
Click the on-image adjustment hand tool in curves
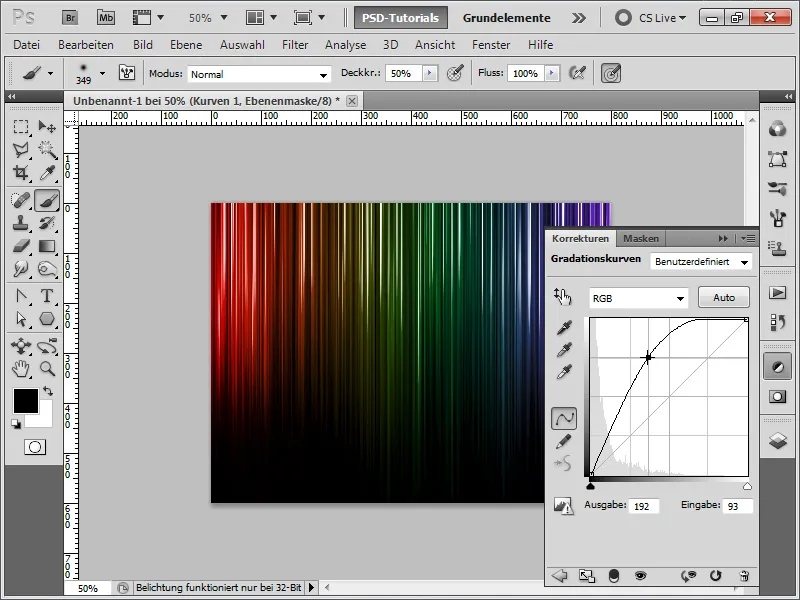point(562,296)
